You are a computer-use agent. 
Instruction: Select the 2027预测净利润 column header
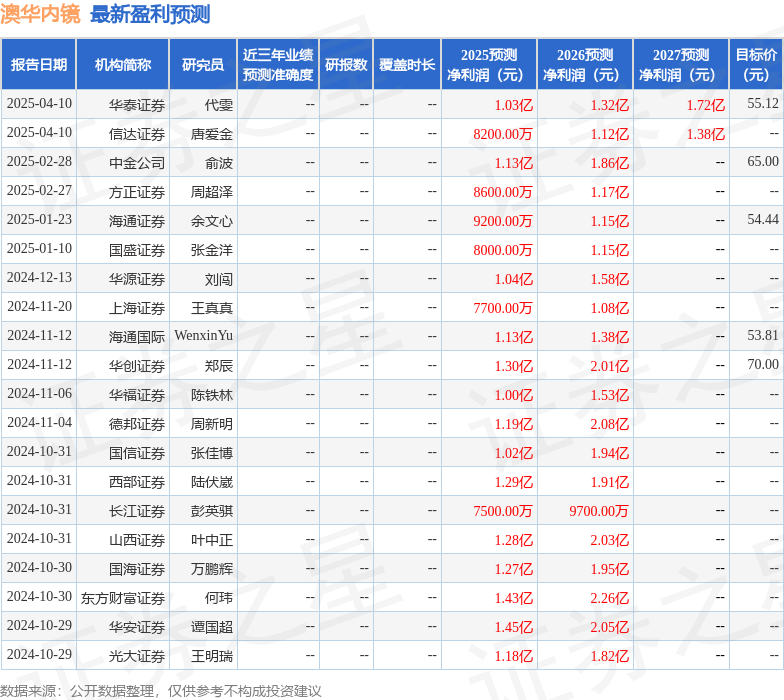click(681, 65)
